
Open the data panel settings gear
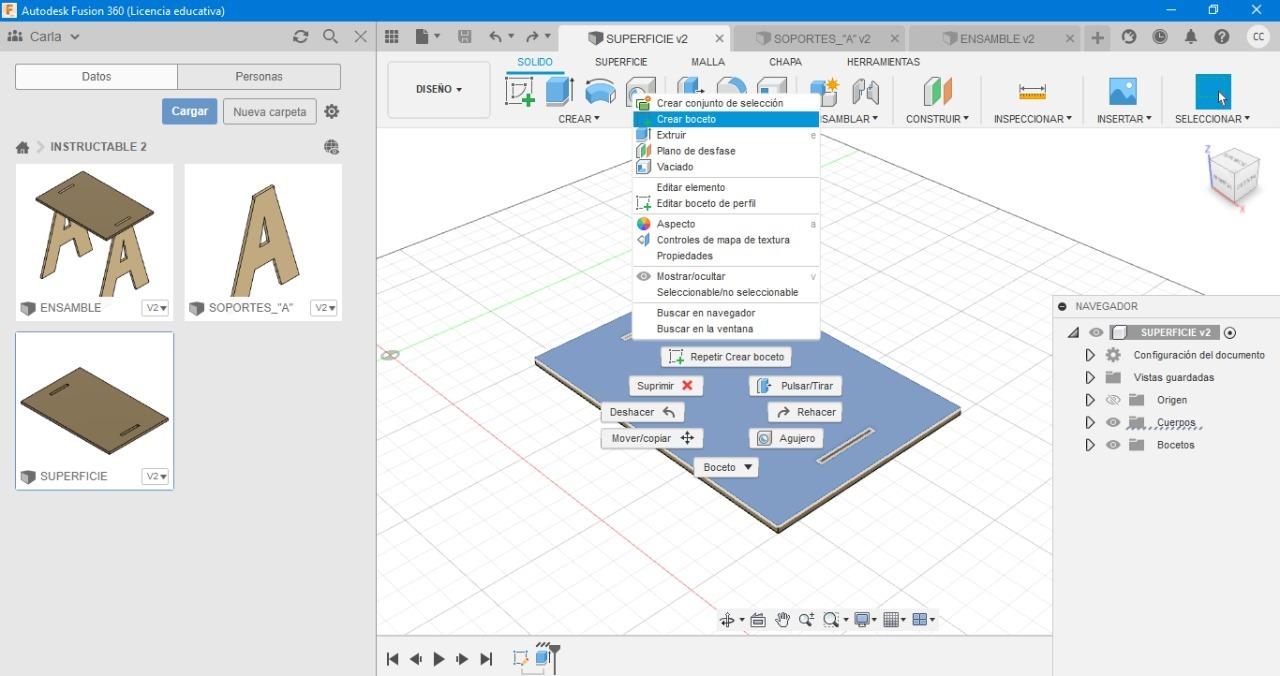(x=332, y=112)
